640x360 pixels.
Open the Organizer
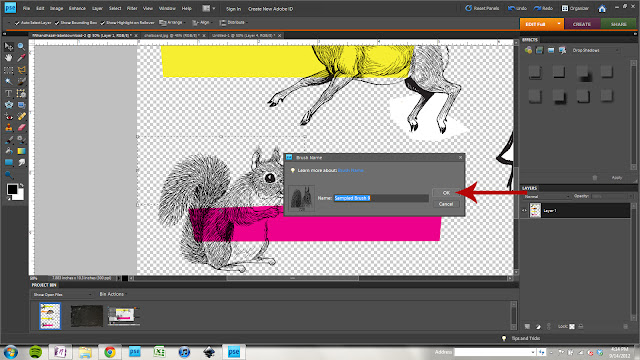pyautogui.click(x=575, y=8)
